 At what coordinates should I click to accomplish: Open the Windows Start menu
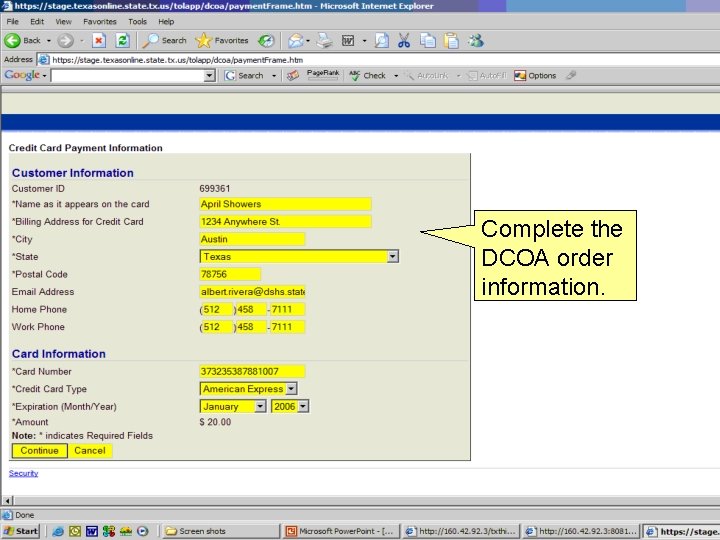[21, 531]
